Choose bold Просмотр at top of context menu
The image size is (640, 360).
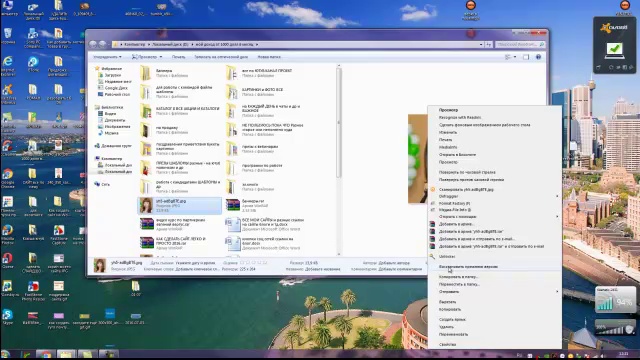coord(448,110)
